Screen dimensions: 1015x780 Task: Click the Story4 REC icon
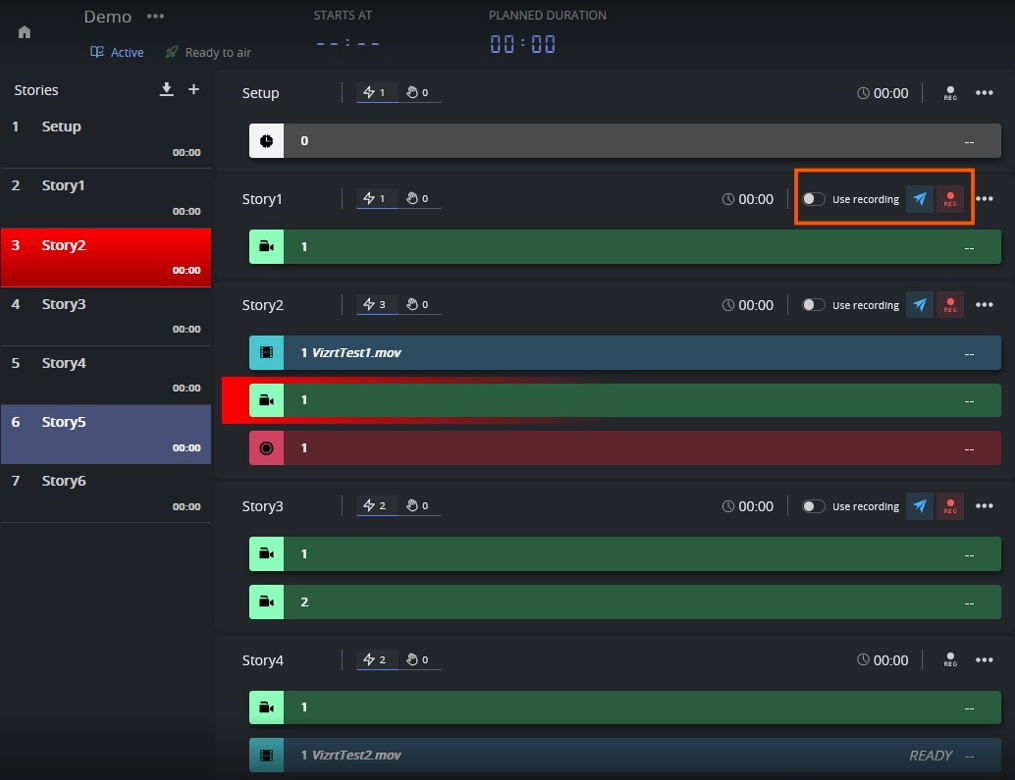(x=950, y=660)
